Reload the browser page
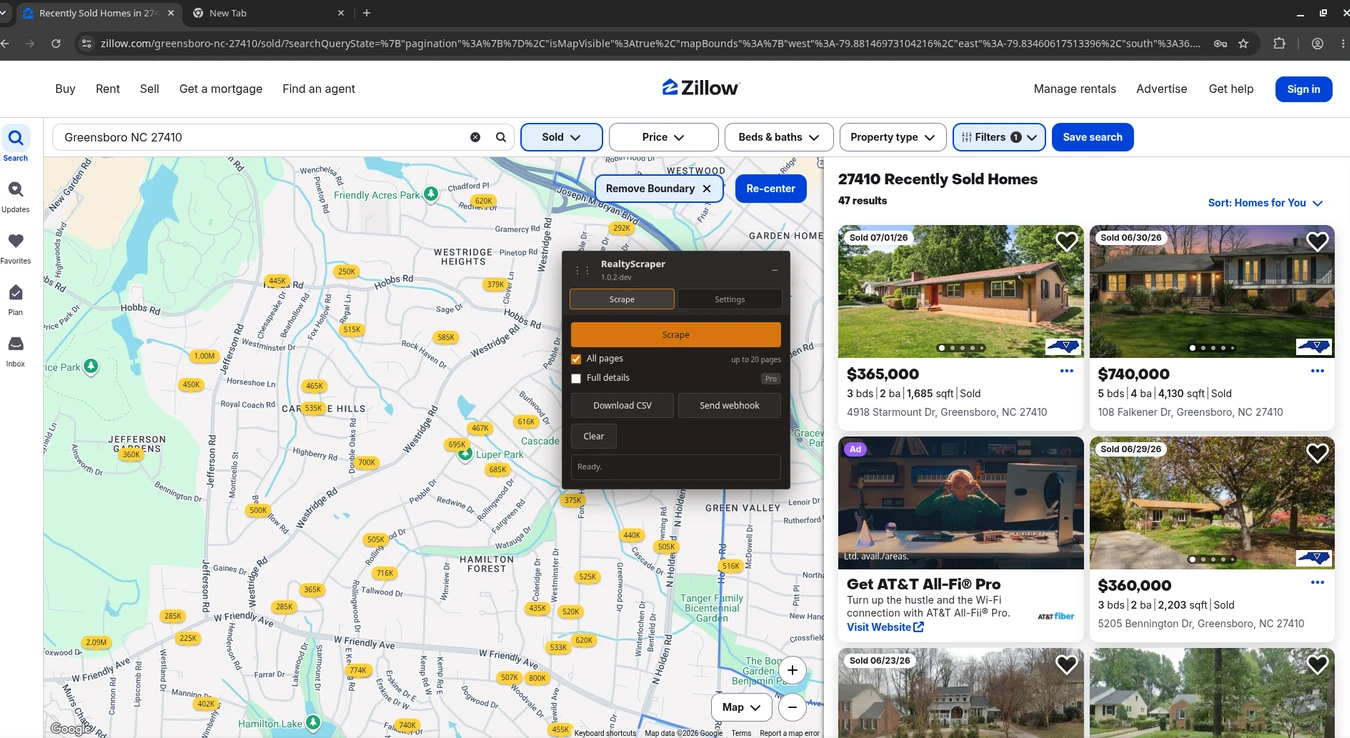 (x=56, y=44)
